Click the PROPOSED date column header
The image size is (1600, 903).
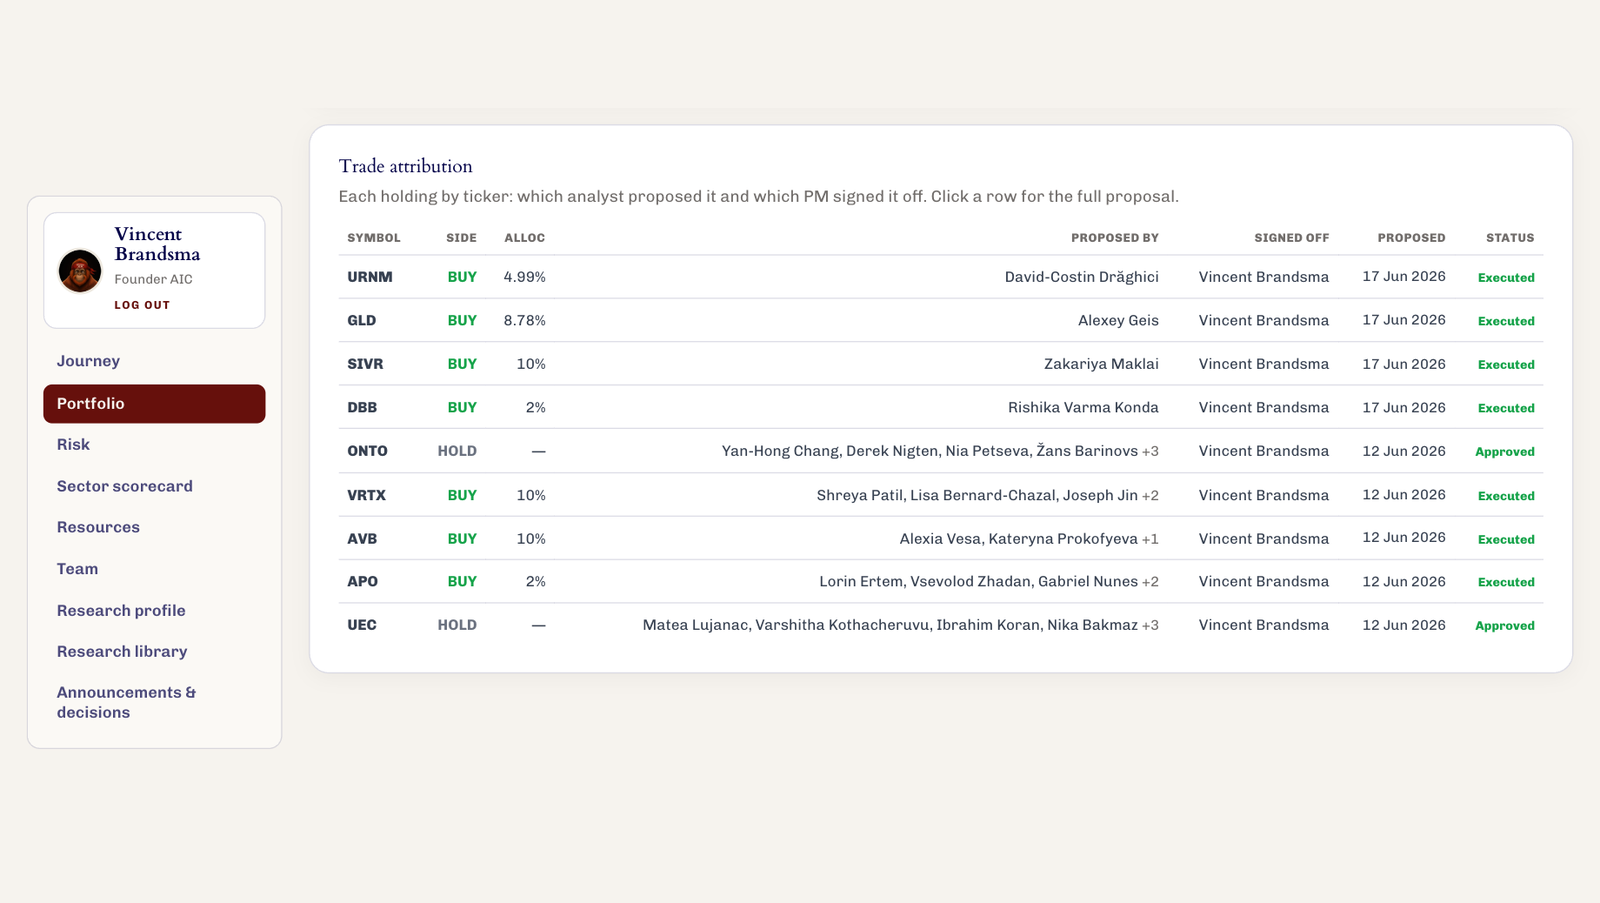[1411, 238]
